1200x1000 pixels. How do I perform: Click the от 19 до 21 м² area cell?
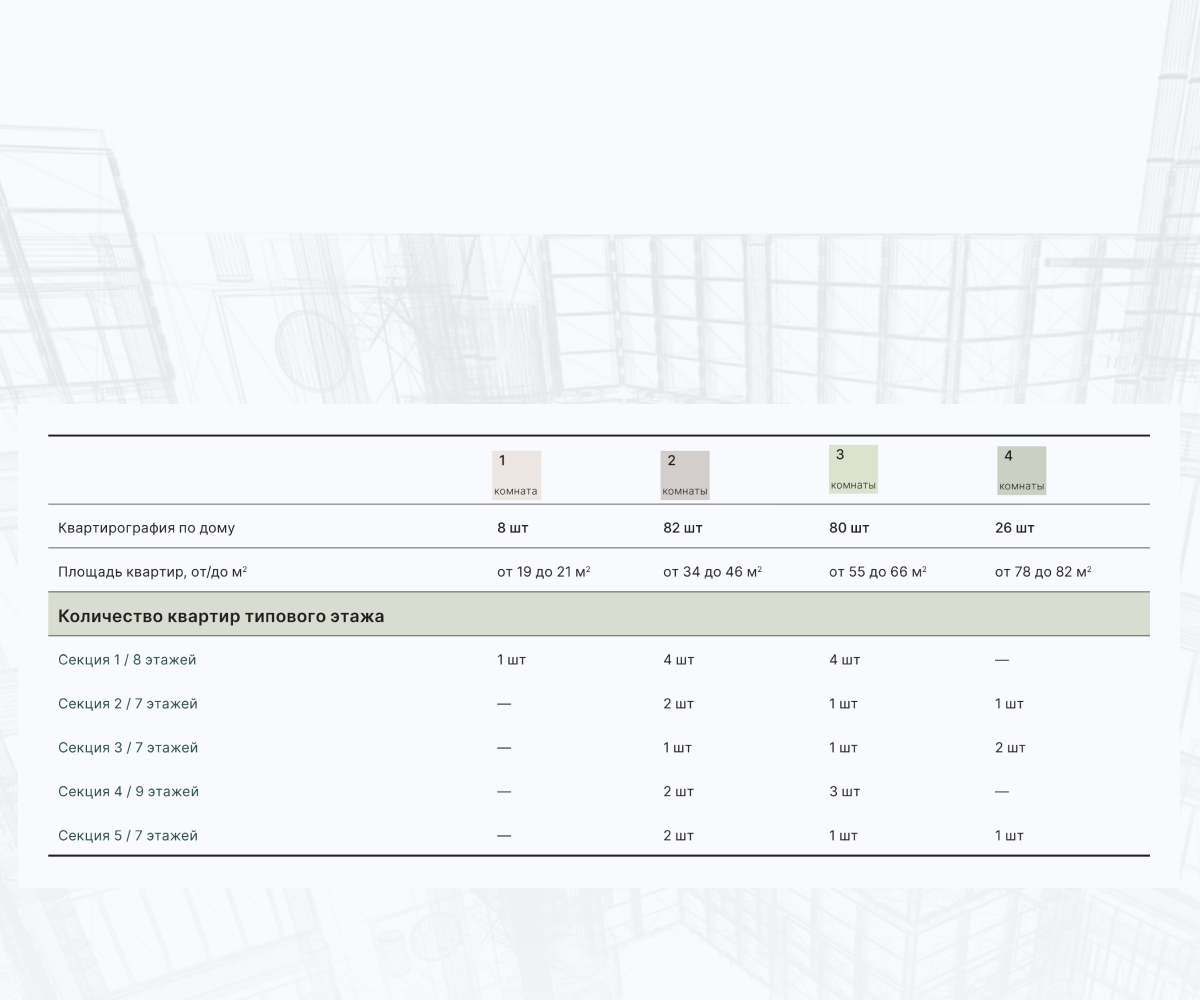[543, 572]
